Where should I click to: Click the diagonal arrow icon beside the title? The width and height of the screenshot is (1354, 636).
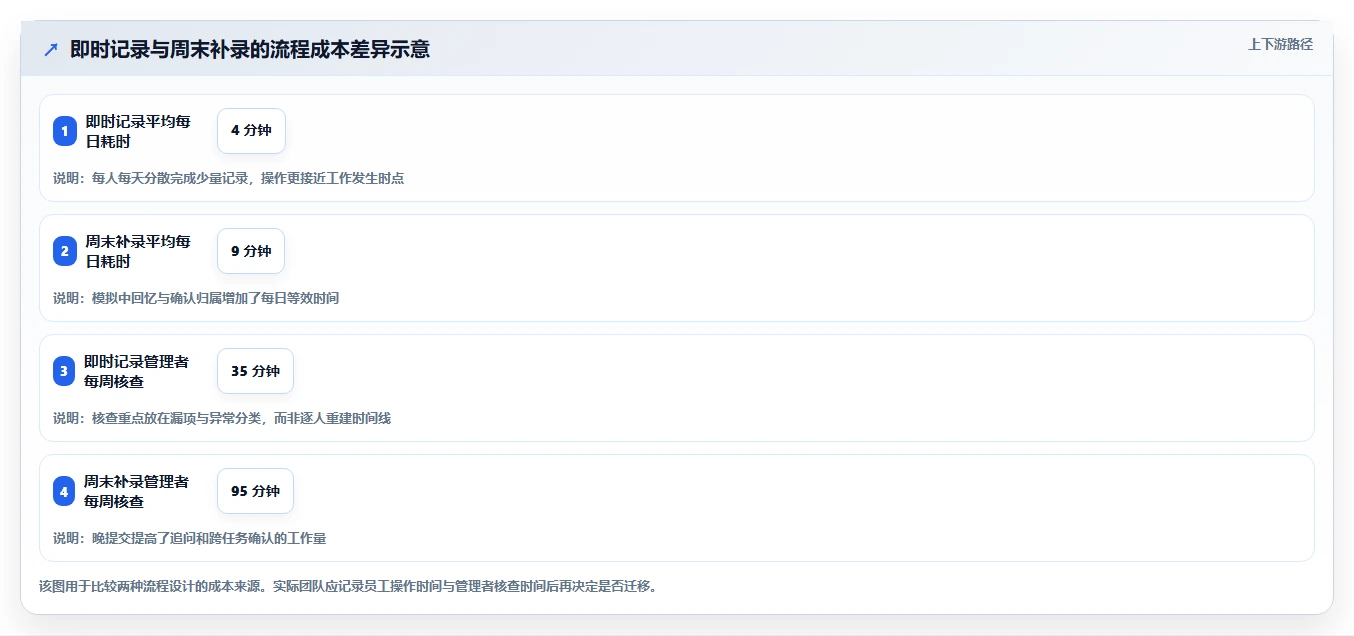51,49
